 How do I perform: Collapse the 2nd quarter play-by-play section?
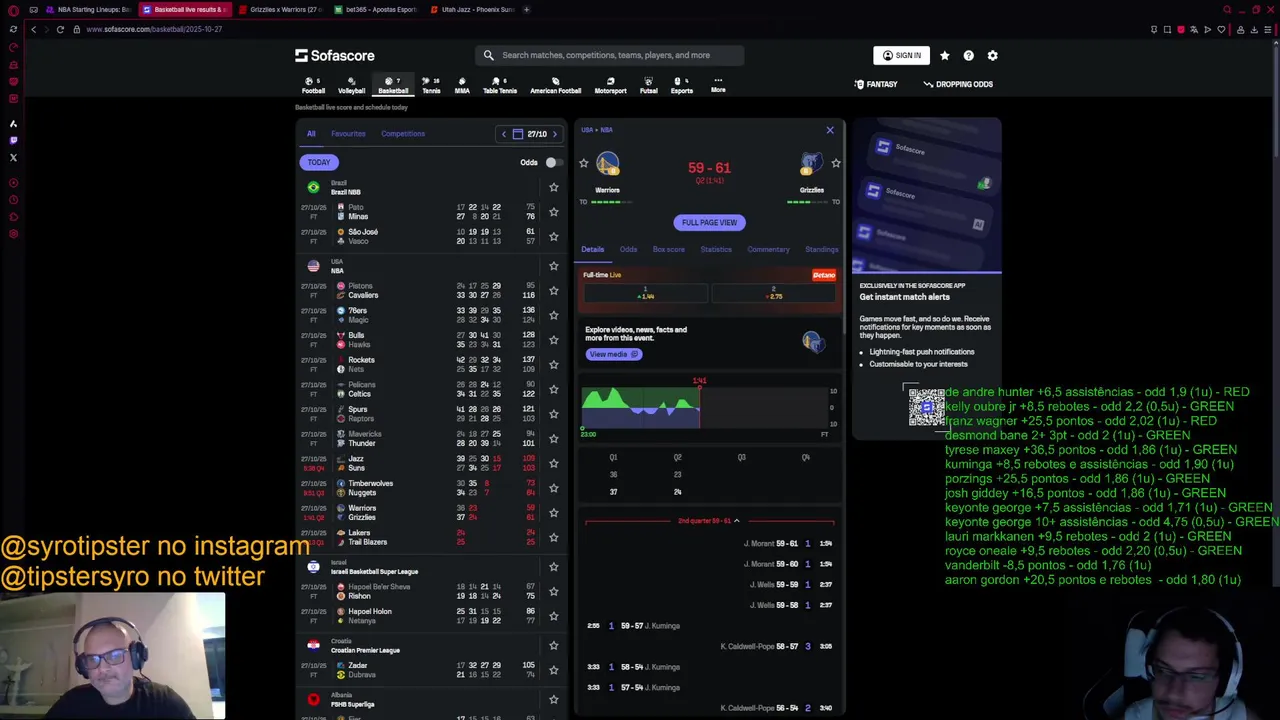709,521
